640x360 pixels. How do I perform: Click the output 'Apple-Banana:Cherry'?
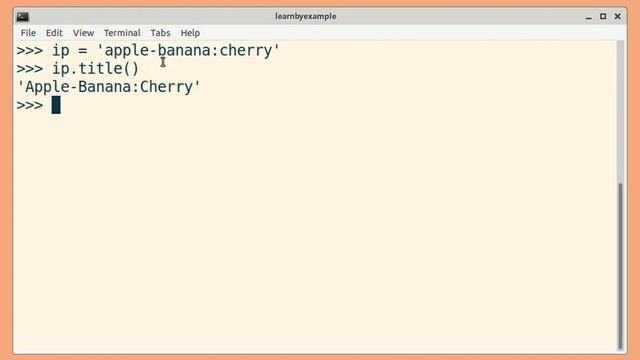pyautogui.click(x=109, y=87)
